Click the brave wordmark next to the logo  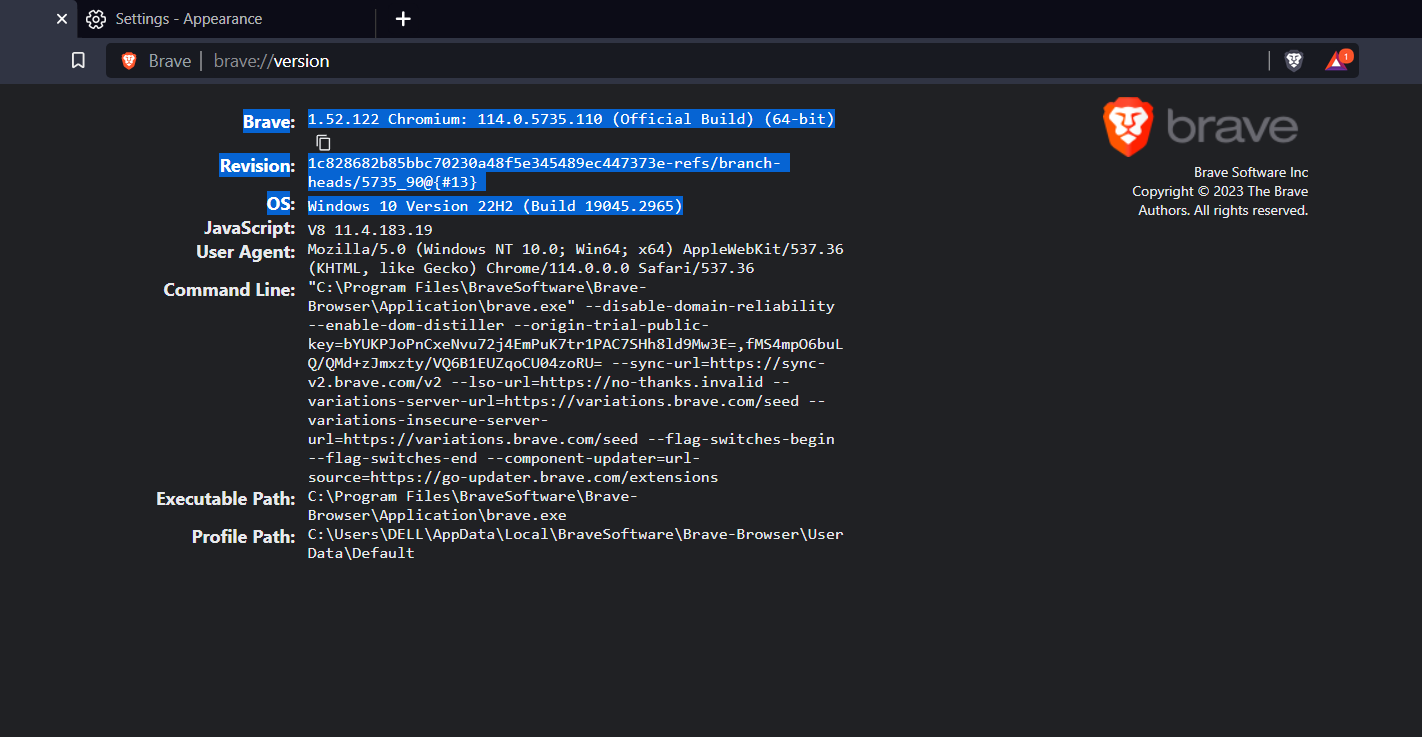[1235, 125]
